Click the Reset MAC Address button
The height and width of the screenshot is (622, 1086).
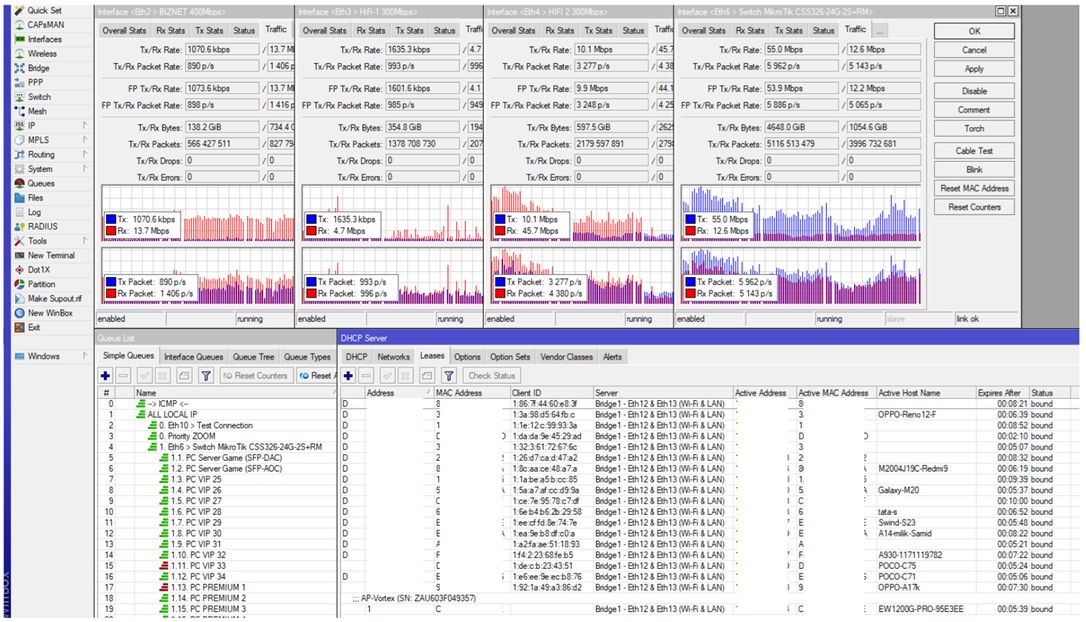point(974,188)
